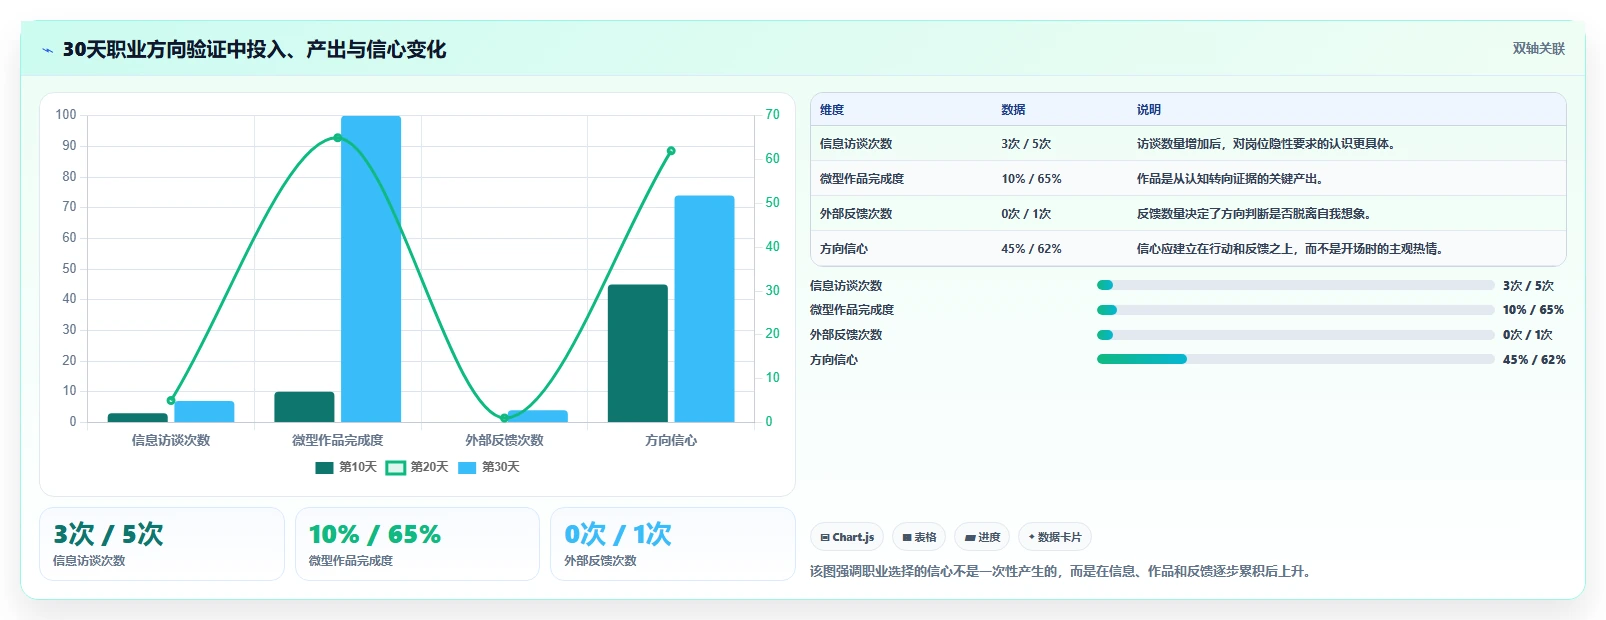The image size is (1606, 620).
Task: Click the 方向信心 progress bar
Action: pyautogui.click(x=1295, y=359)
